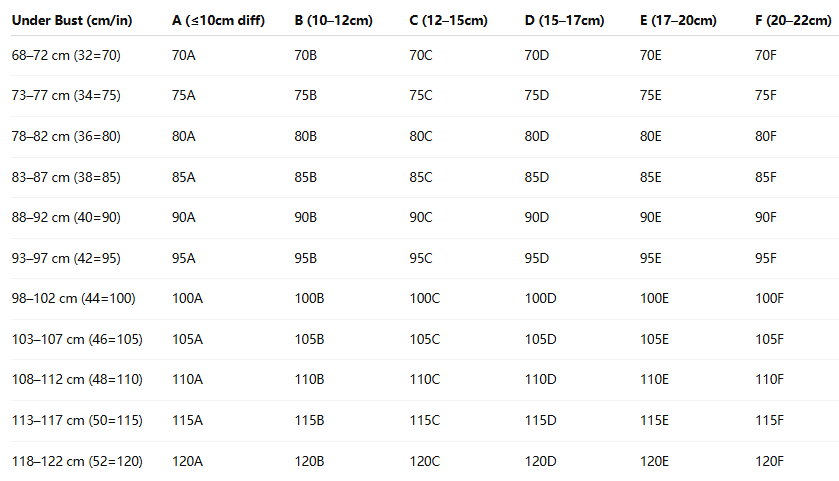
Task: Pick the 100C size cell
Action: pos(425,298)
